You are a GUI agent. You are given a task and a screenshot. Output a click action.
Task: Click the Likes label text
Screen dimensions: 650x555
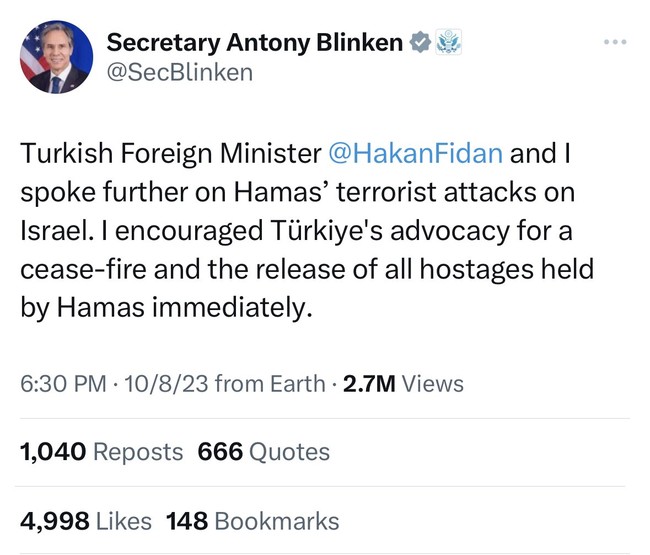pyautogui.click(x=124, y=521)
